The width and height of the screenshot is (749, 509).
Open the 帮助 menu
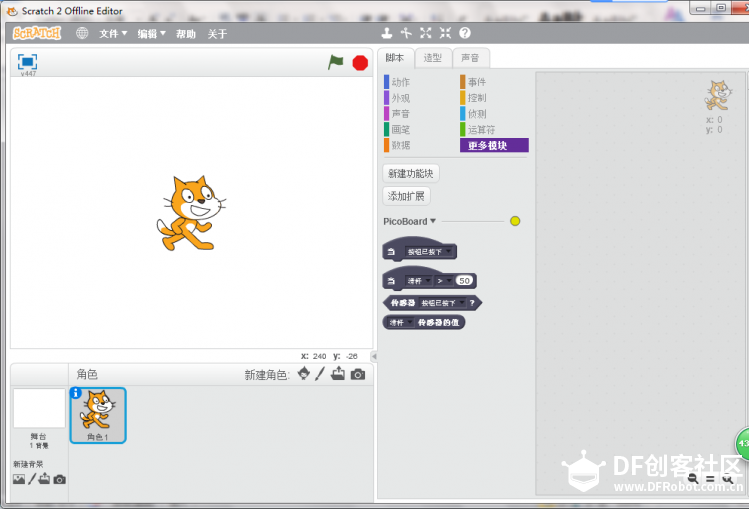186,34
